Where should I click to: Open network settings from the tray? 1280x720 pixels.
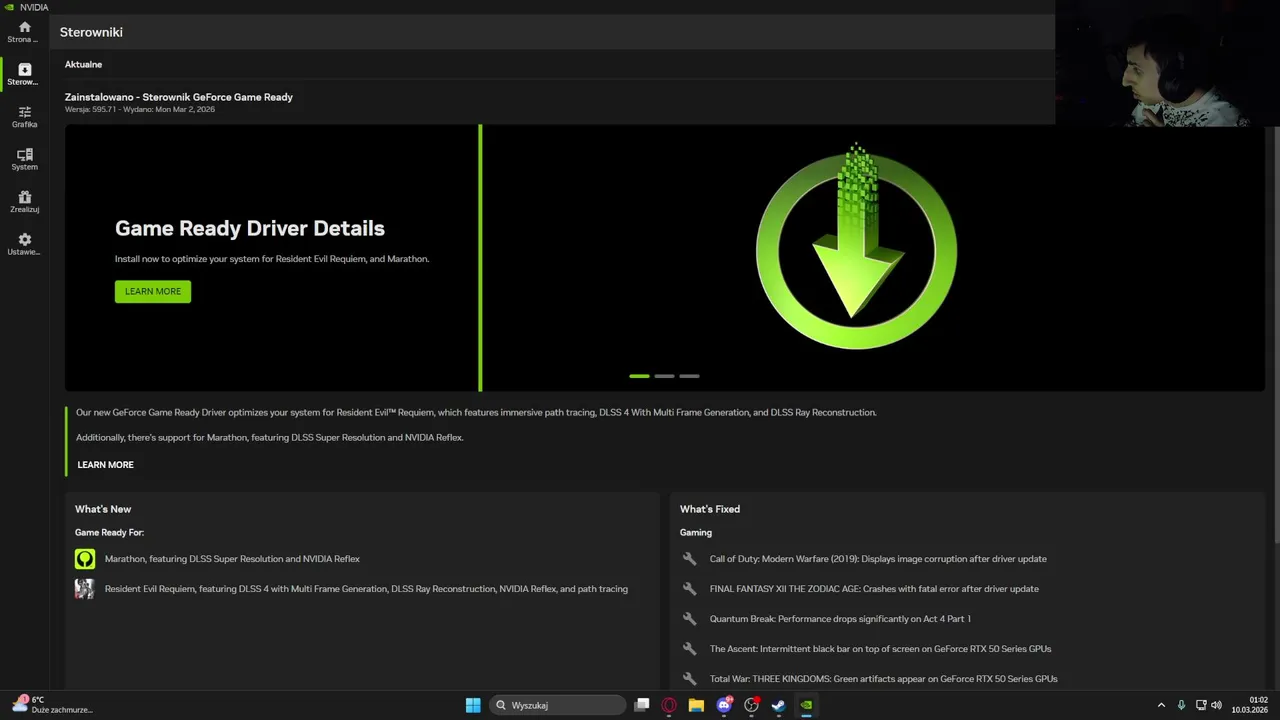tap(1201, 705)
